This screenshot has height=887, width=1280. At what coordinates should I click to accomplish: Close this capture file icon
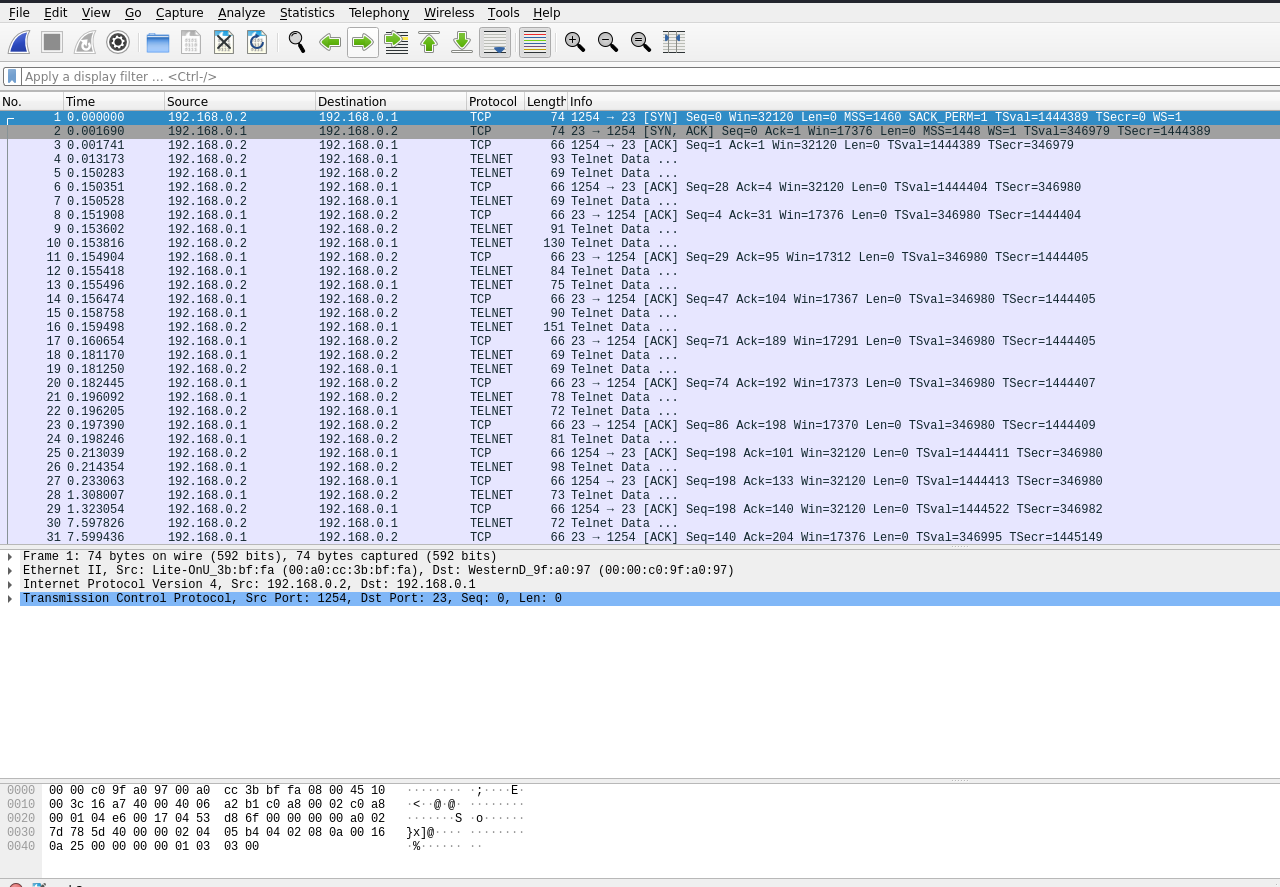click(224, 42)
